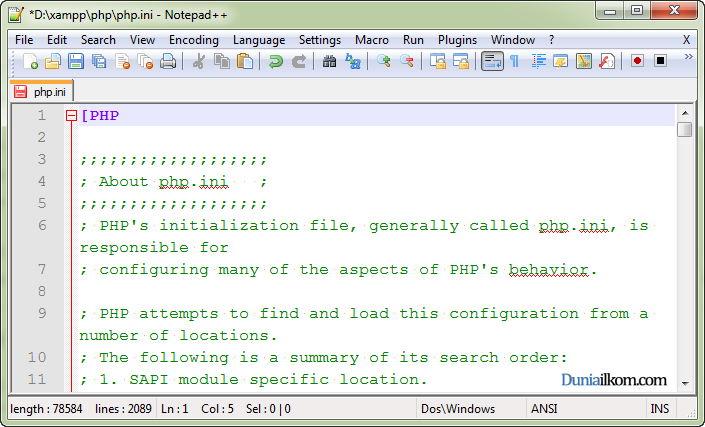Open Find with the binoculars icon
This screenshot has width=705, height=427.
(x=329, y=61)
